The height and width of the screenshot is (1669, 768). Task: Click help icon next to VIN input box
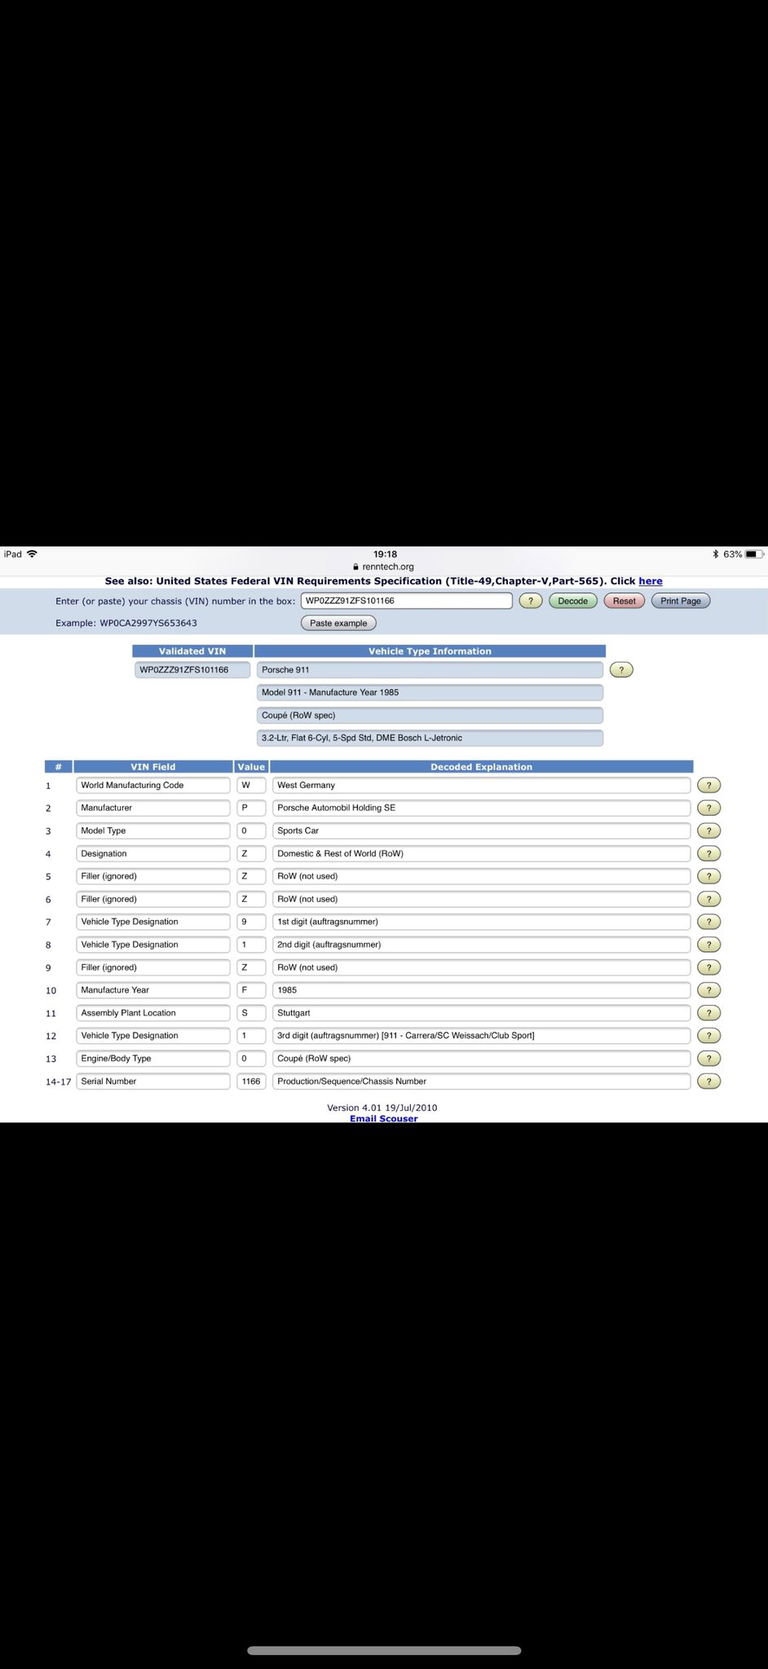tap(530, 601)
